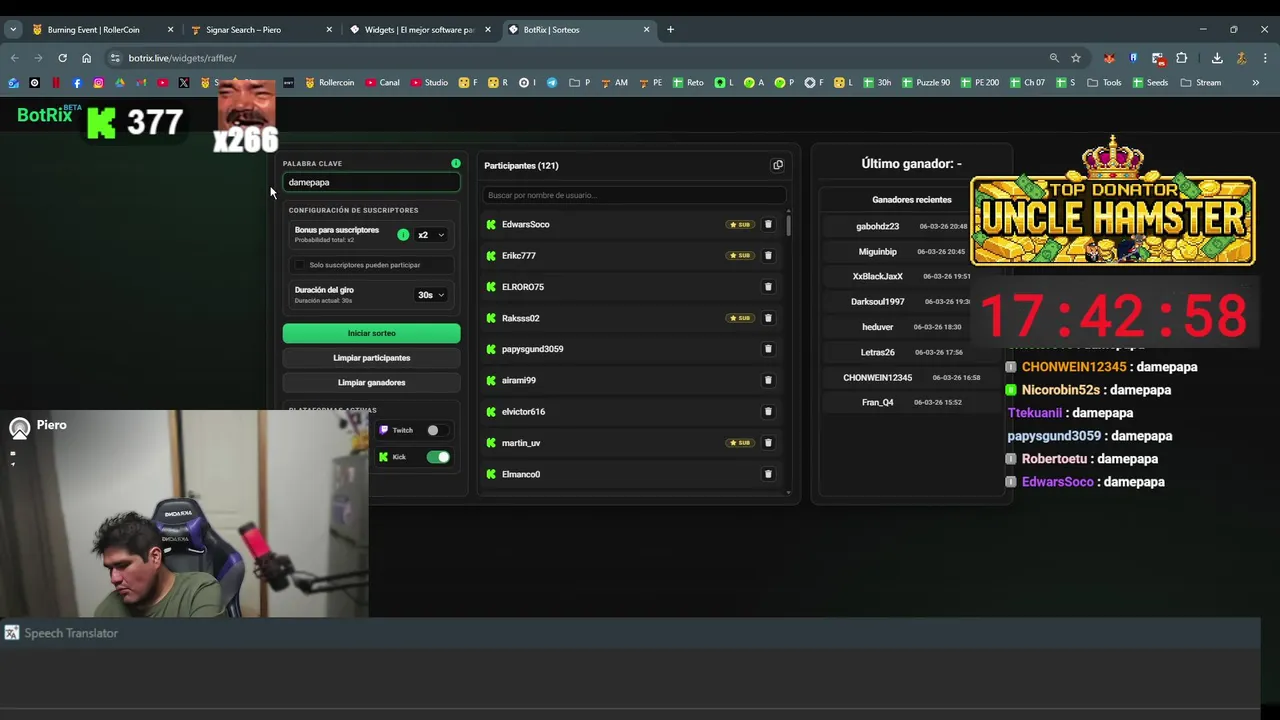The width and height of the screenshot is (1280, 720).
Task: Delete papysgund3059 from participants list
Action: point(768,349)
